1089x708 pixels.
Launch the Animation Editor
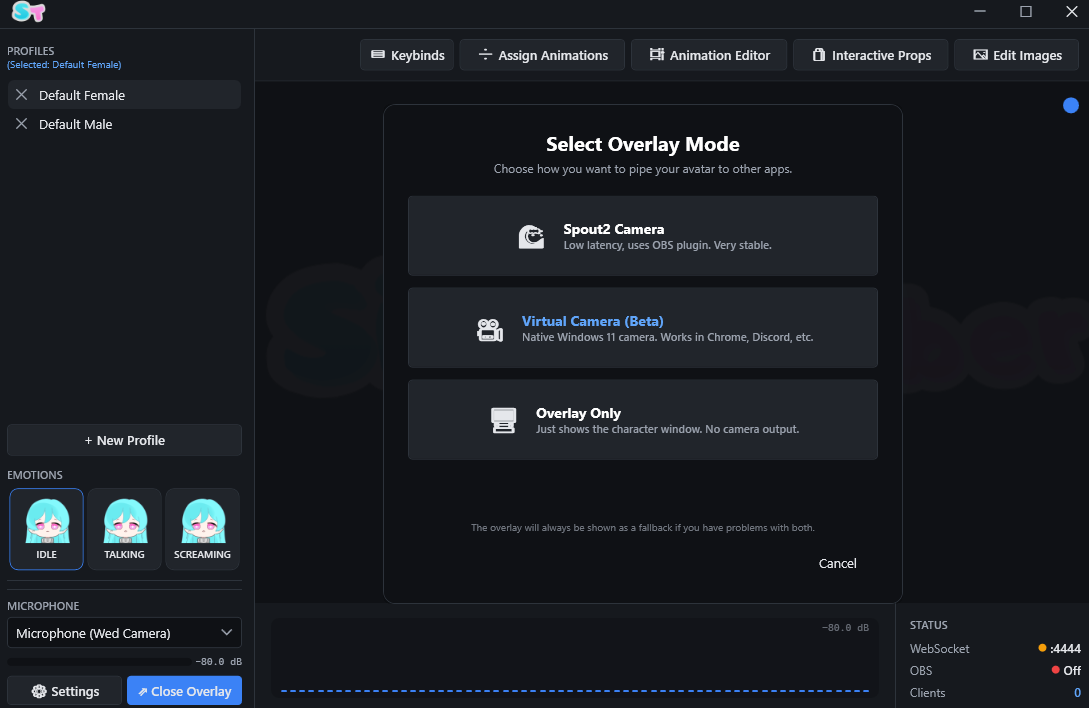pyautogui.click(x=709, y=55)
